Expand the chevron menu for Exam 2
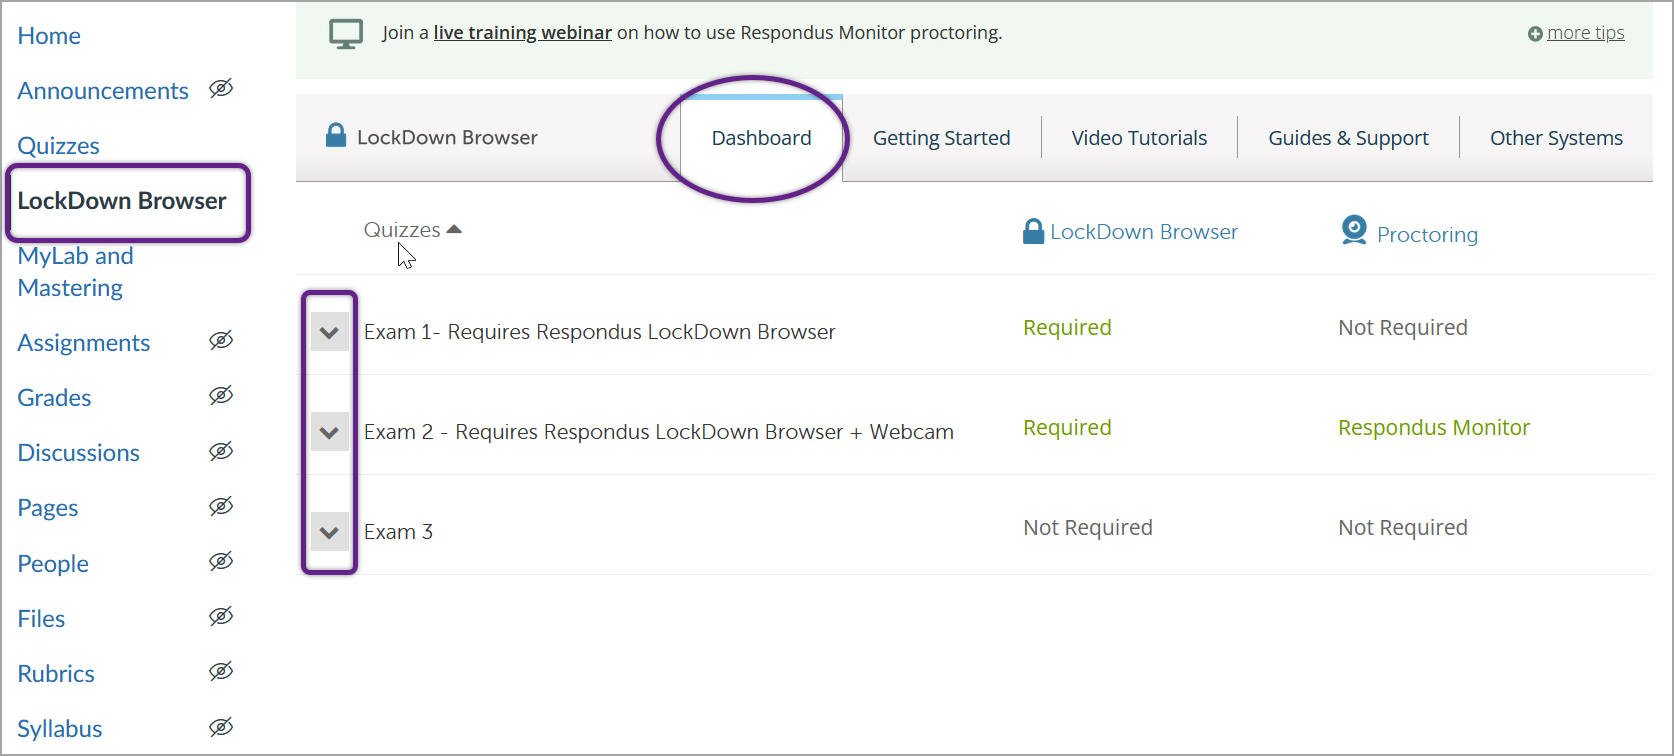Screen dimensions: 1674x756 329,432
